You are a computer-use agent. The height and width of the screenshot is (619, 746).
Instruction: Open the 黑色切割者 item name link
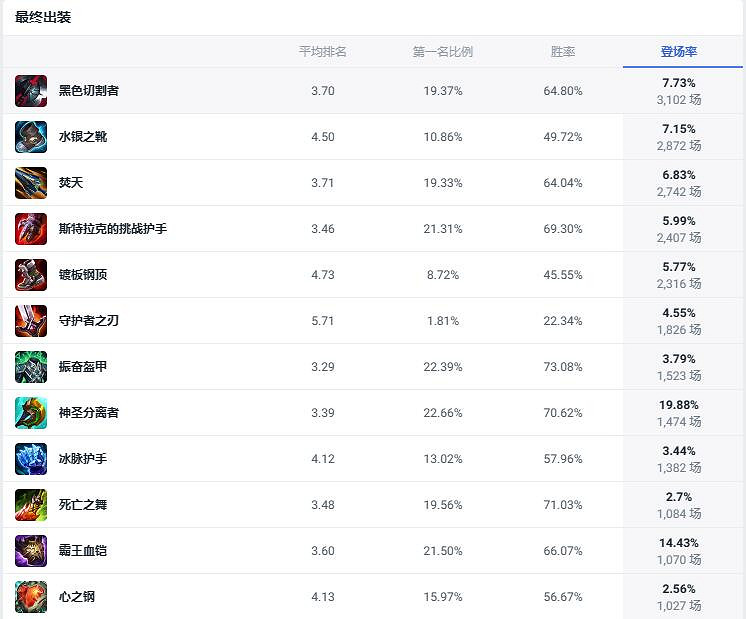(89, 91)
